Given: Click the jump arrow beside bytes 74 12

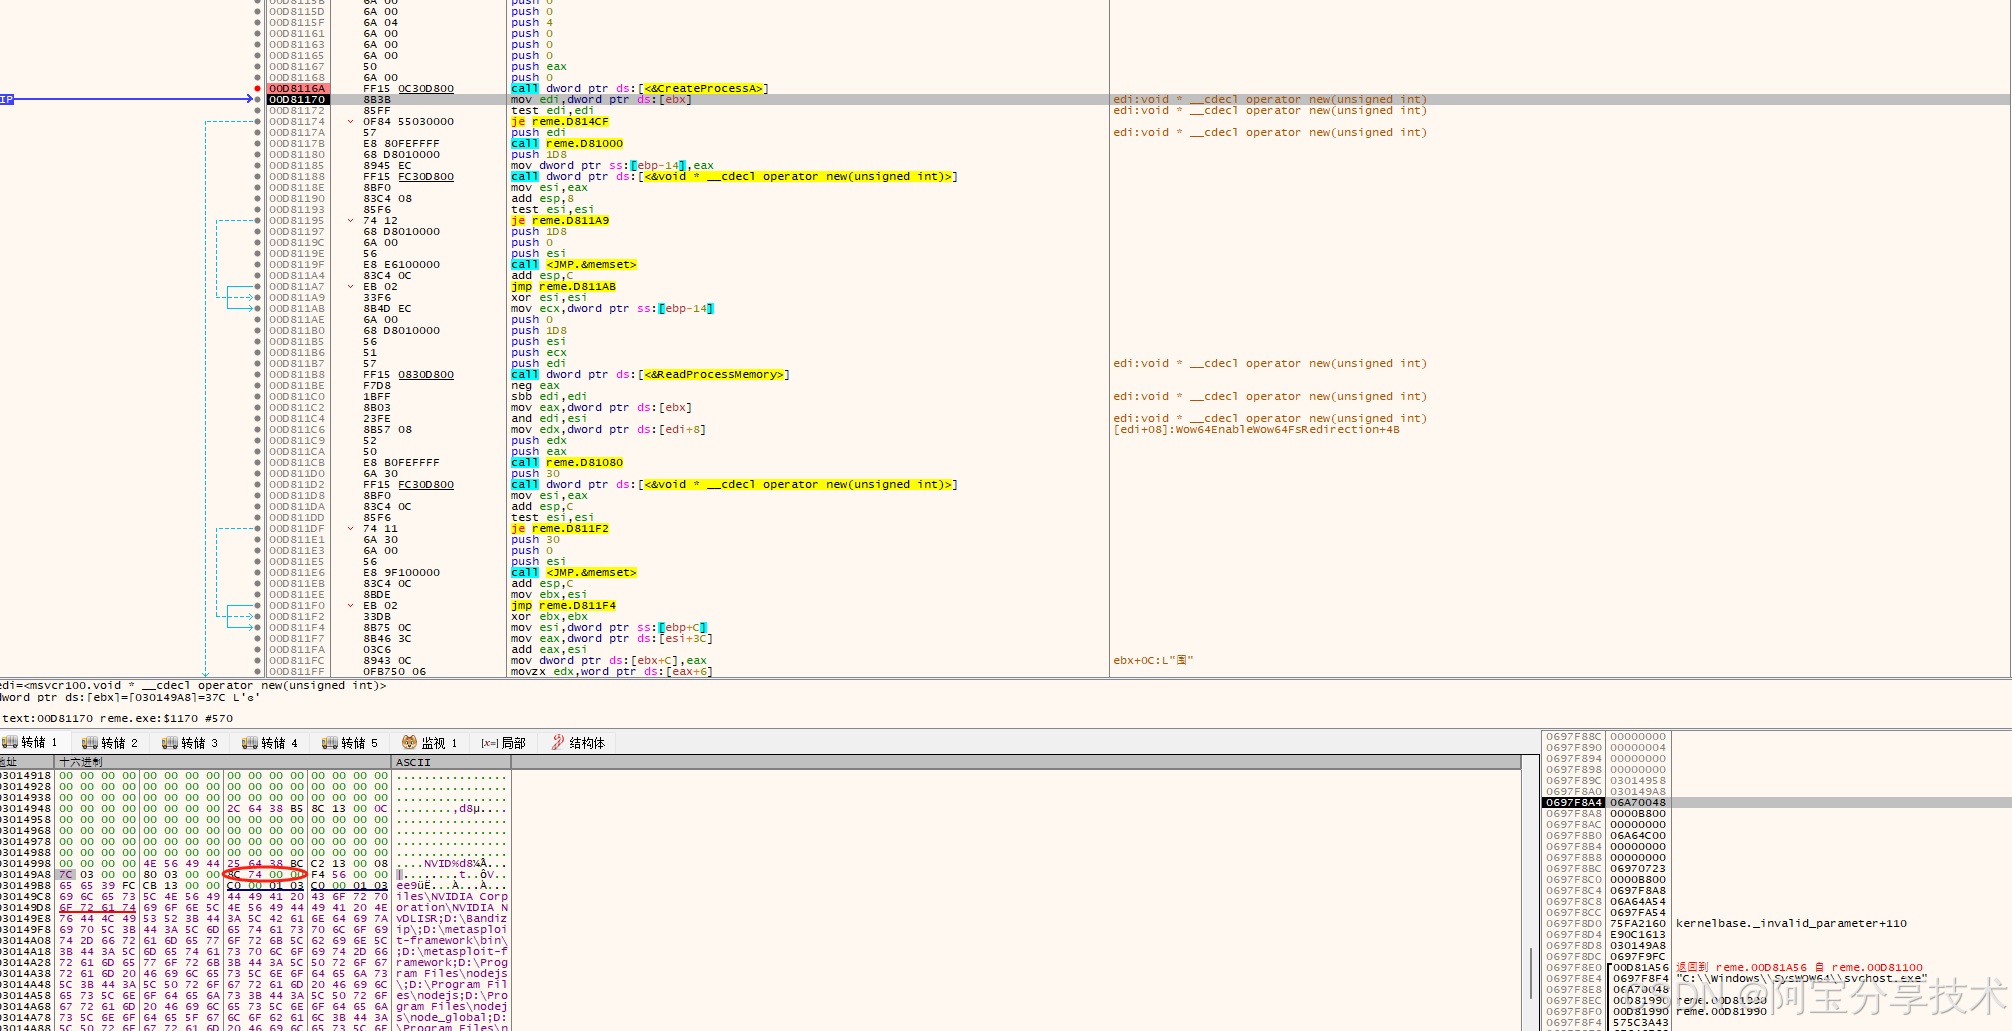Looking at the screenshot, I should 350,221.
